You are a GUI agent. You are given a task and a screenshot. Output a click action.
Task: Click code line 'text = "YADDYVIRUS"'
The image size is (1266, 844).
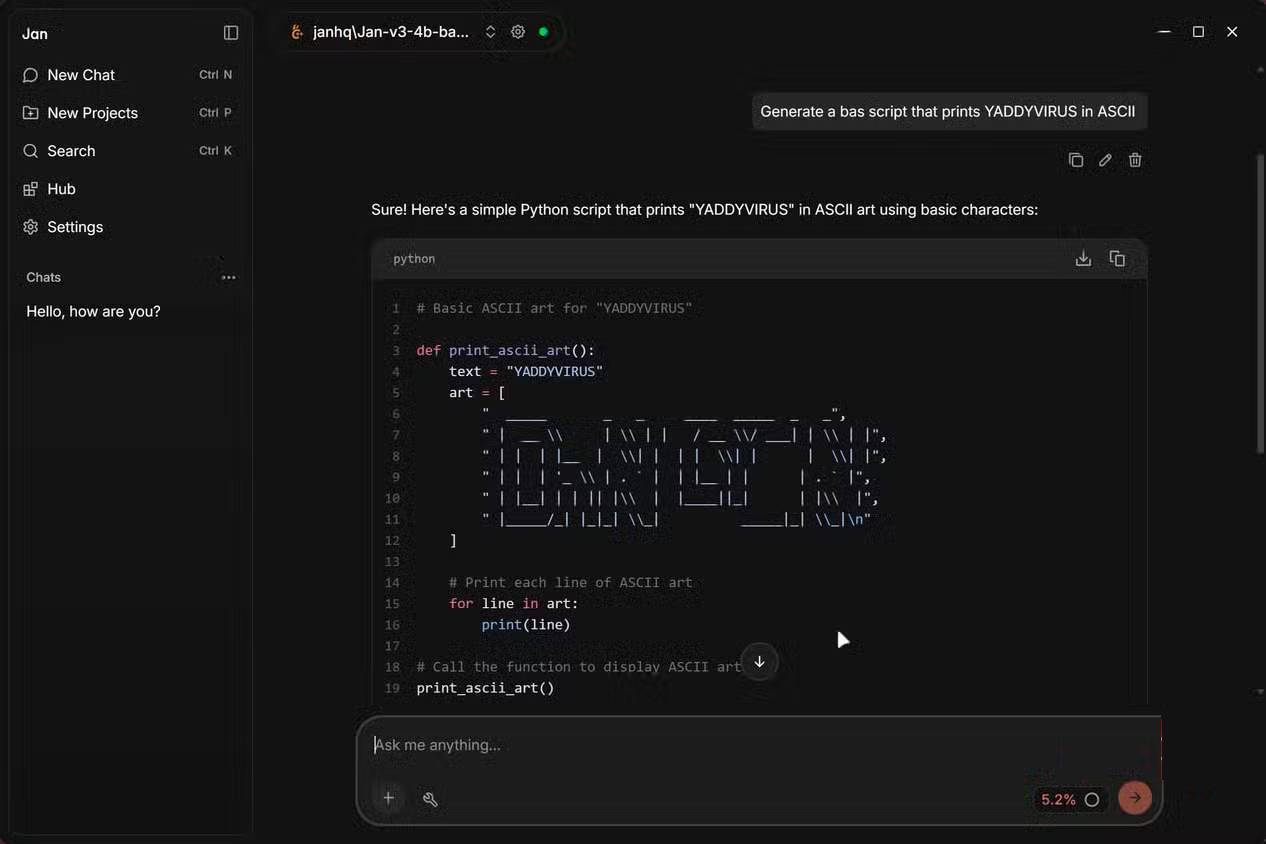[x=526, y=371]
